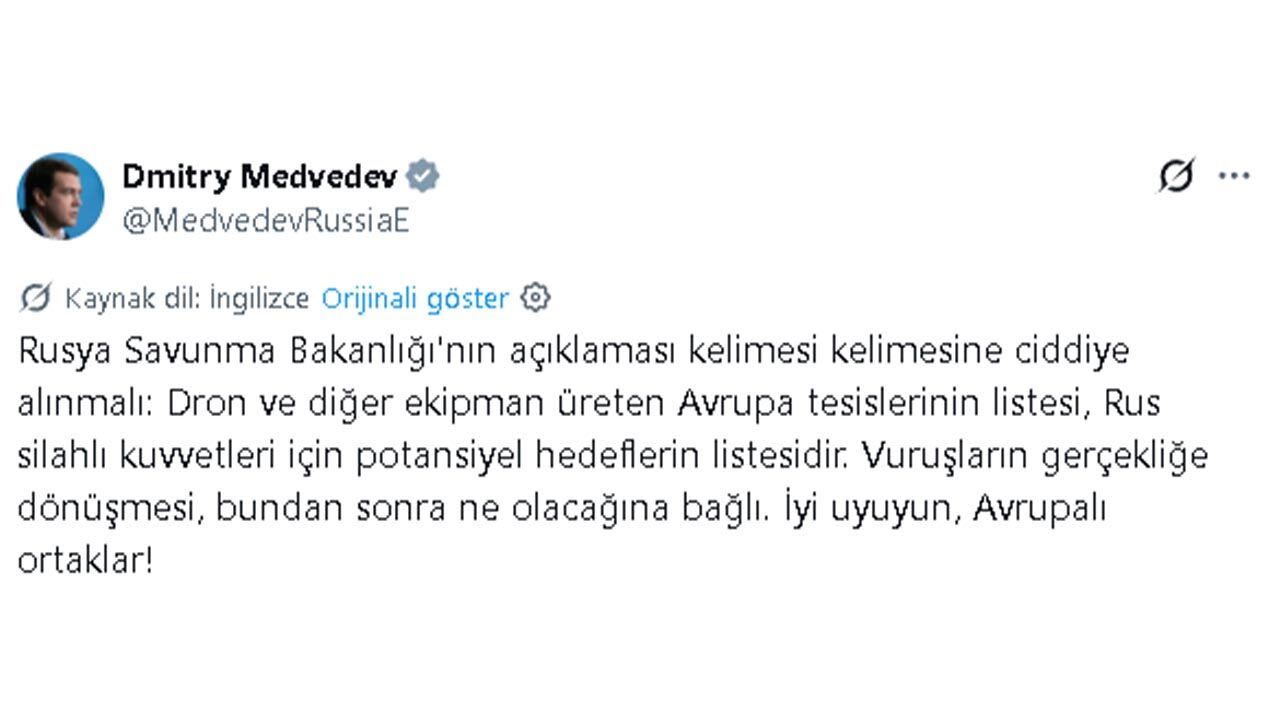Click Kaynak dil: İngilizce label
The height and width of the screenshot is (720, 1280).
point(185,297)
